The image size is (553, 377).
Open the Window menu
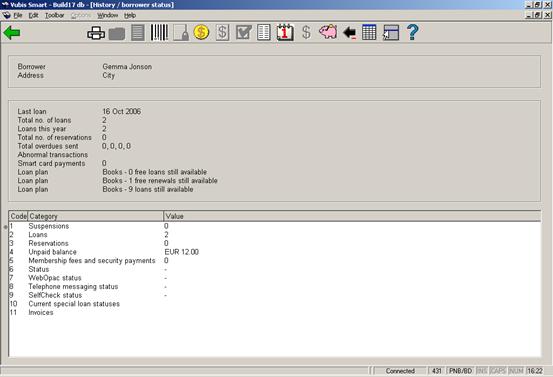coord(108,16)
